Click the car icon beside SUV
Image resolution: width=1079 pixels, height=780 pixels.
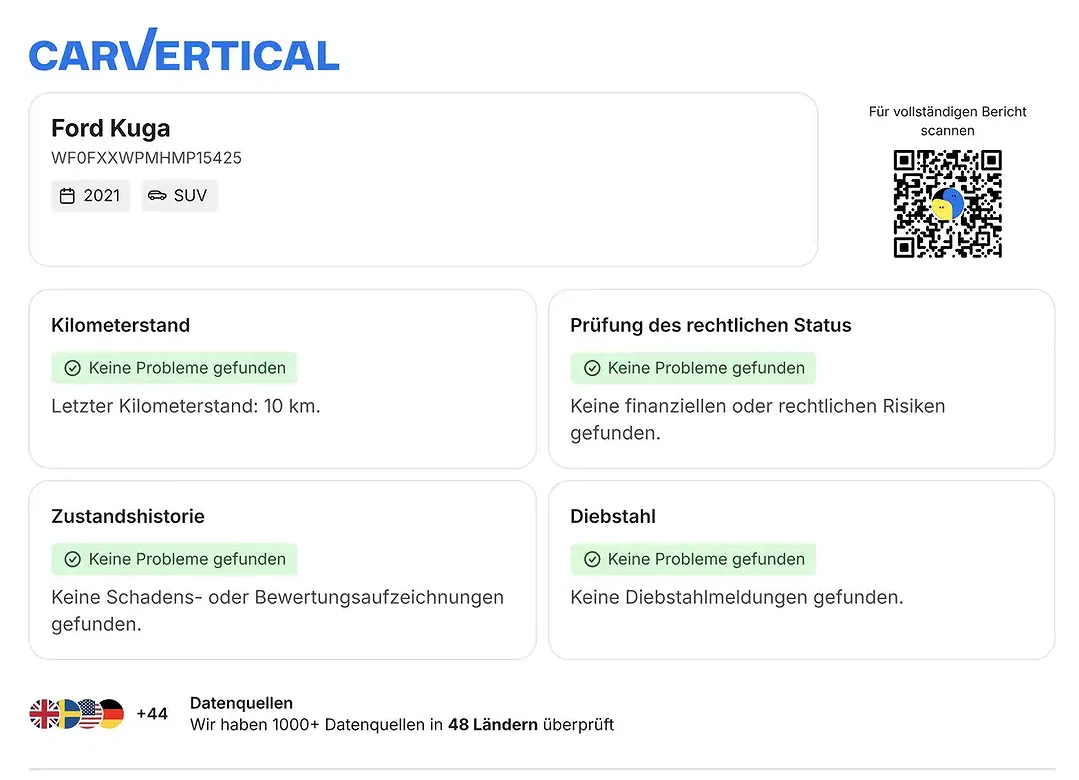pyautogui.click(x=157, y=196)
